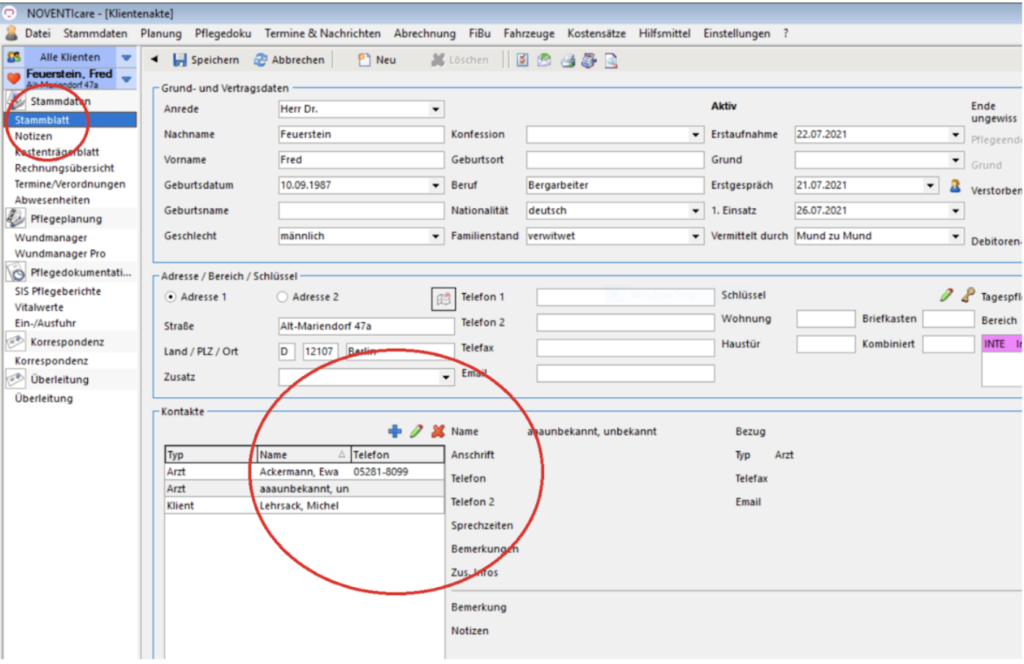The width and height of the screenshot is (1024, 664).
Task: Open the Erstaufnahme date dropdown
Action: [955, 134]
